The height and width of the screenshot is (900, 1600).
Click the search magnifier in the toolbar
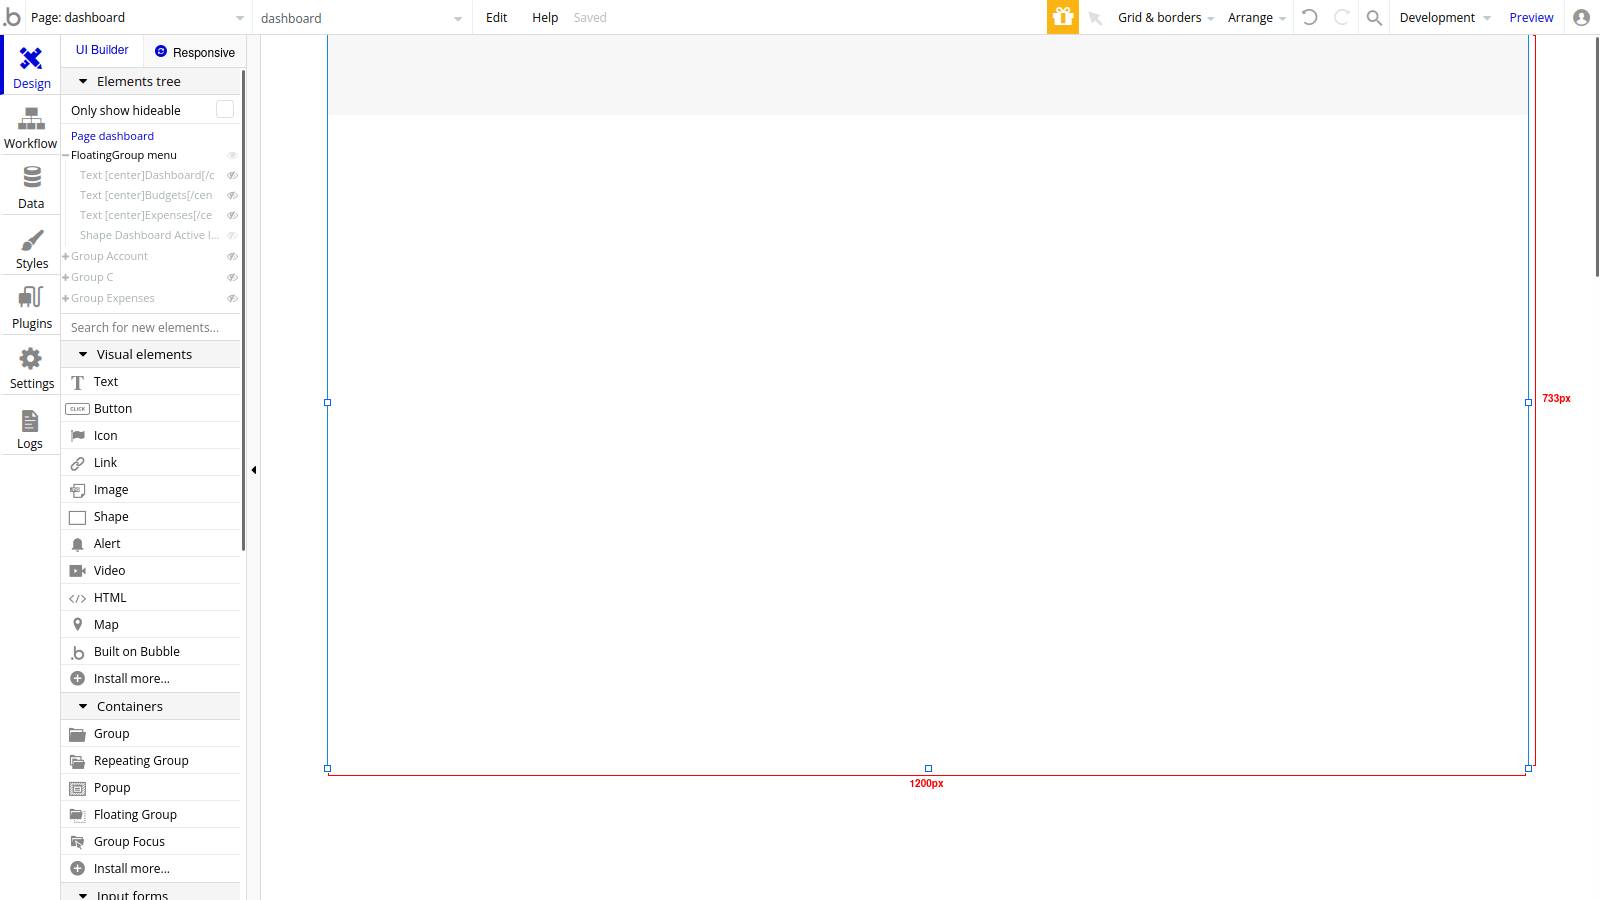coord(1373,17)
